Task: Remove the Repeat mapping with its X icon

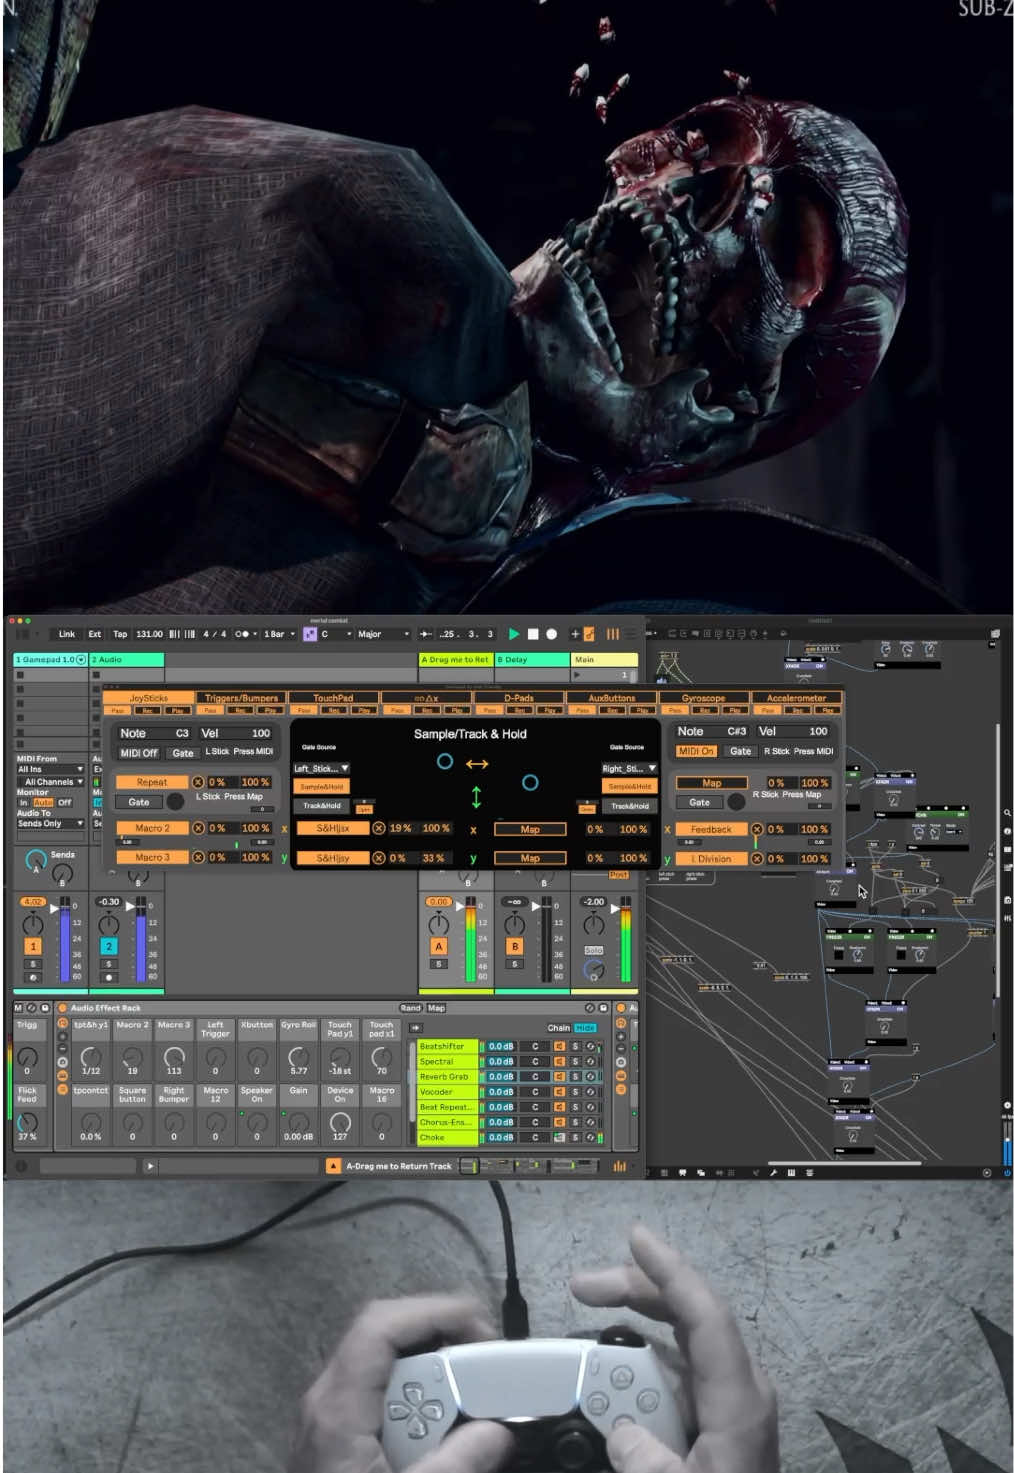Action: pos(198,782)
